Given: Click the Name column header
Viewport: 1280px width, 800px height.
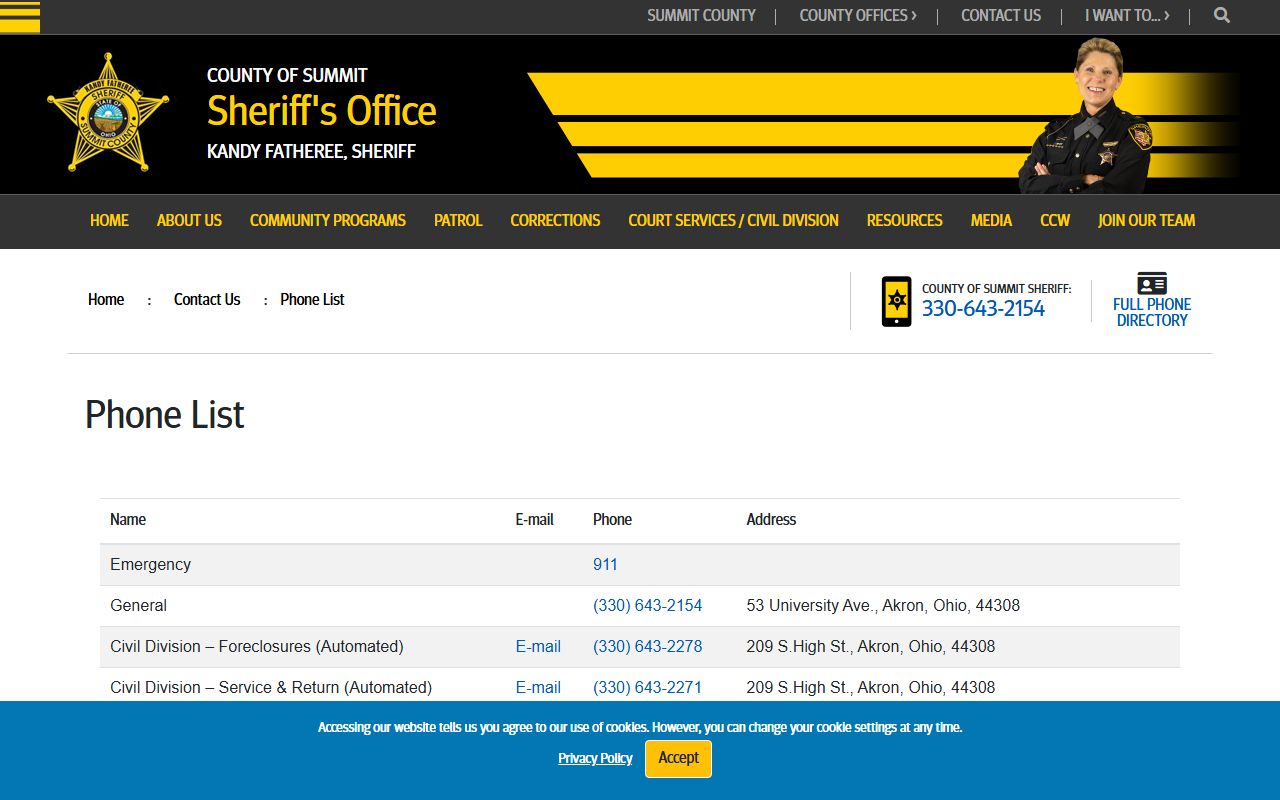Looking at the screenshot, I should (x=128, y=519).
